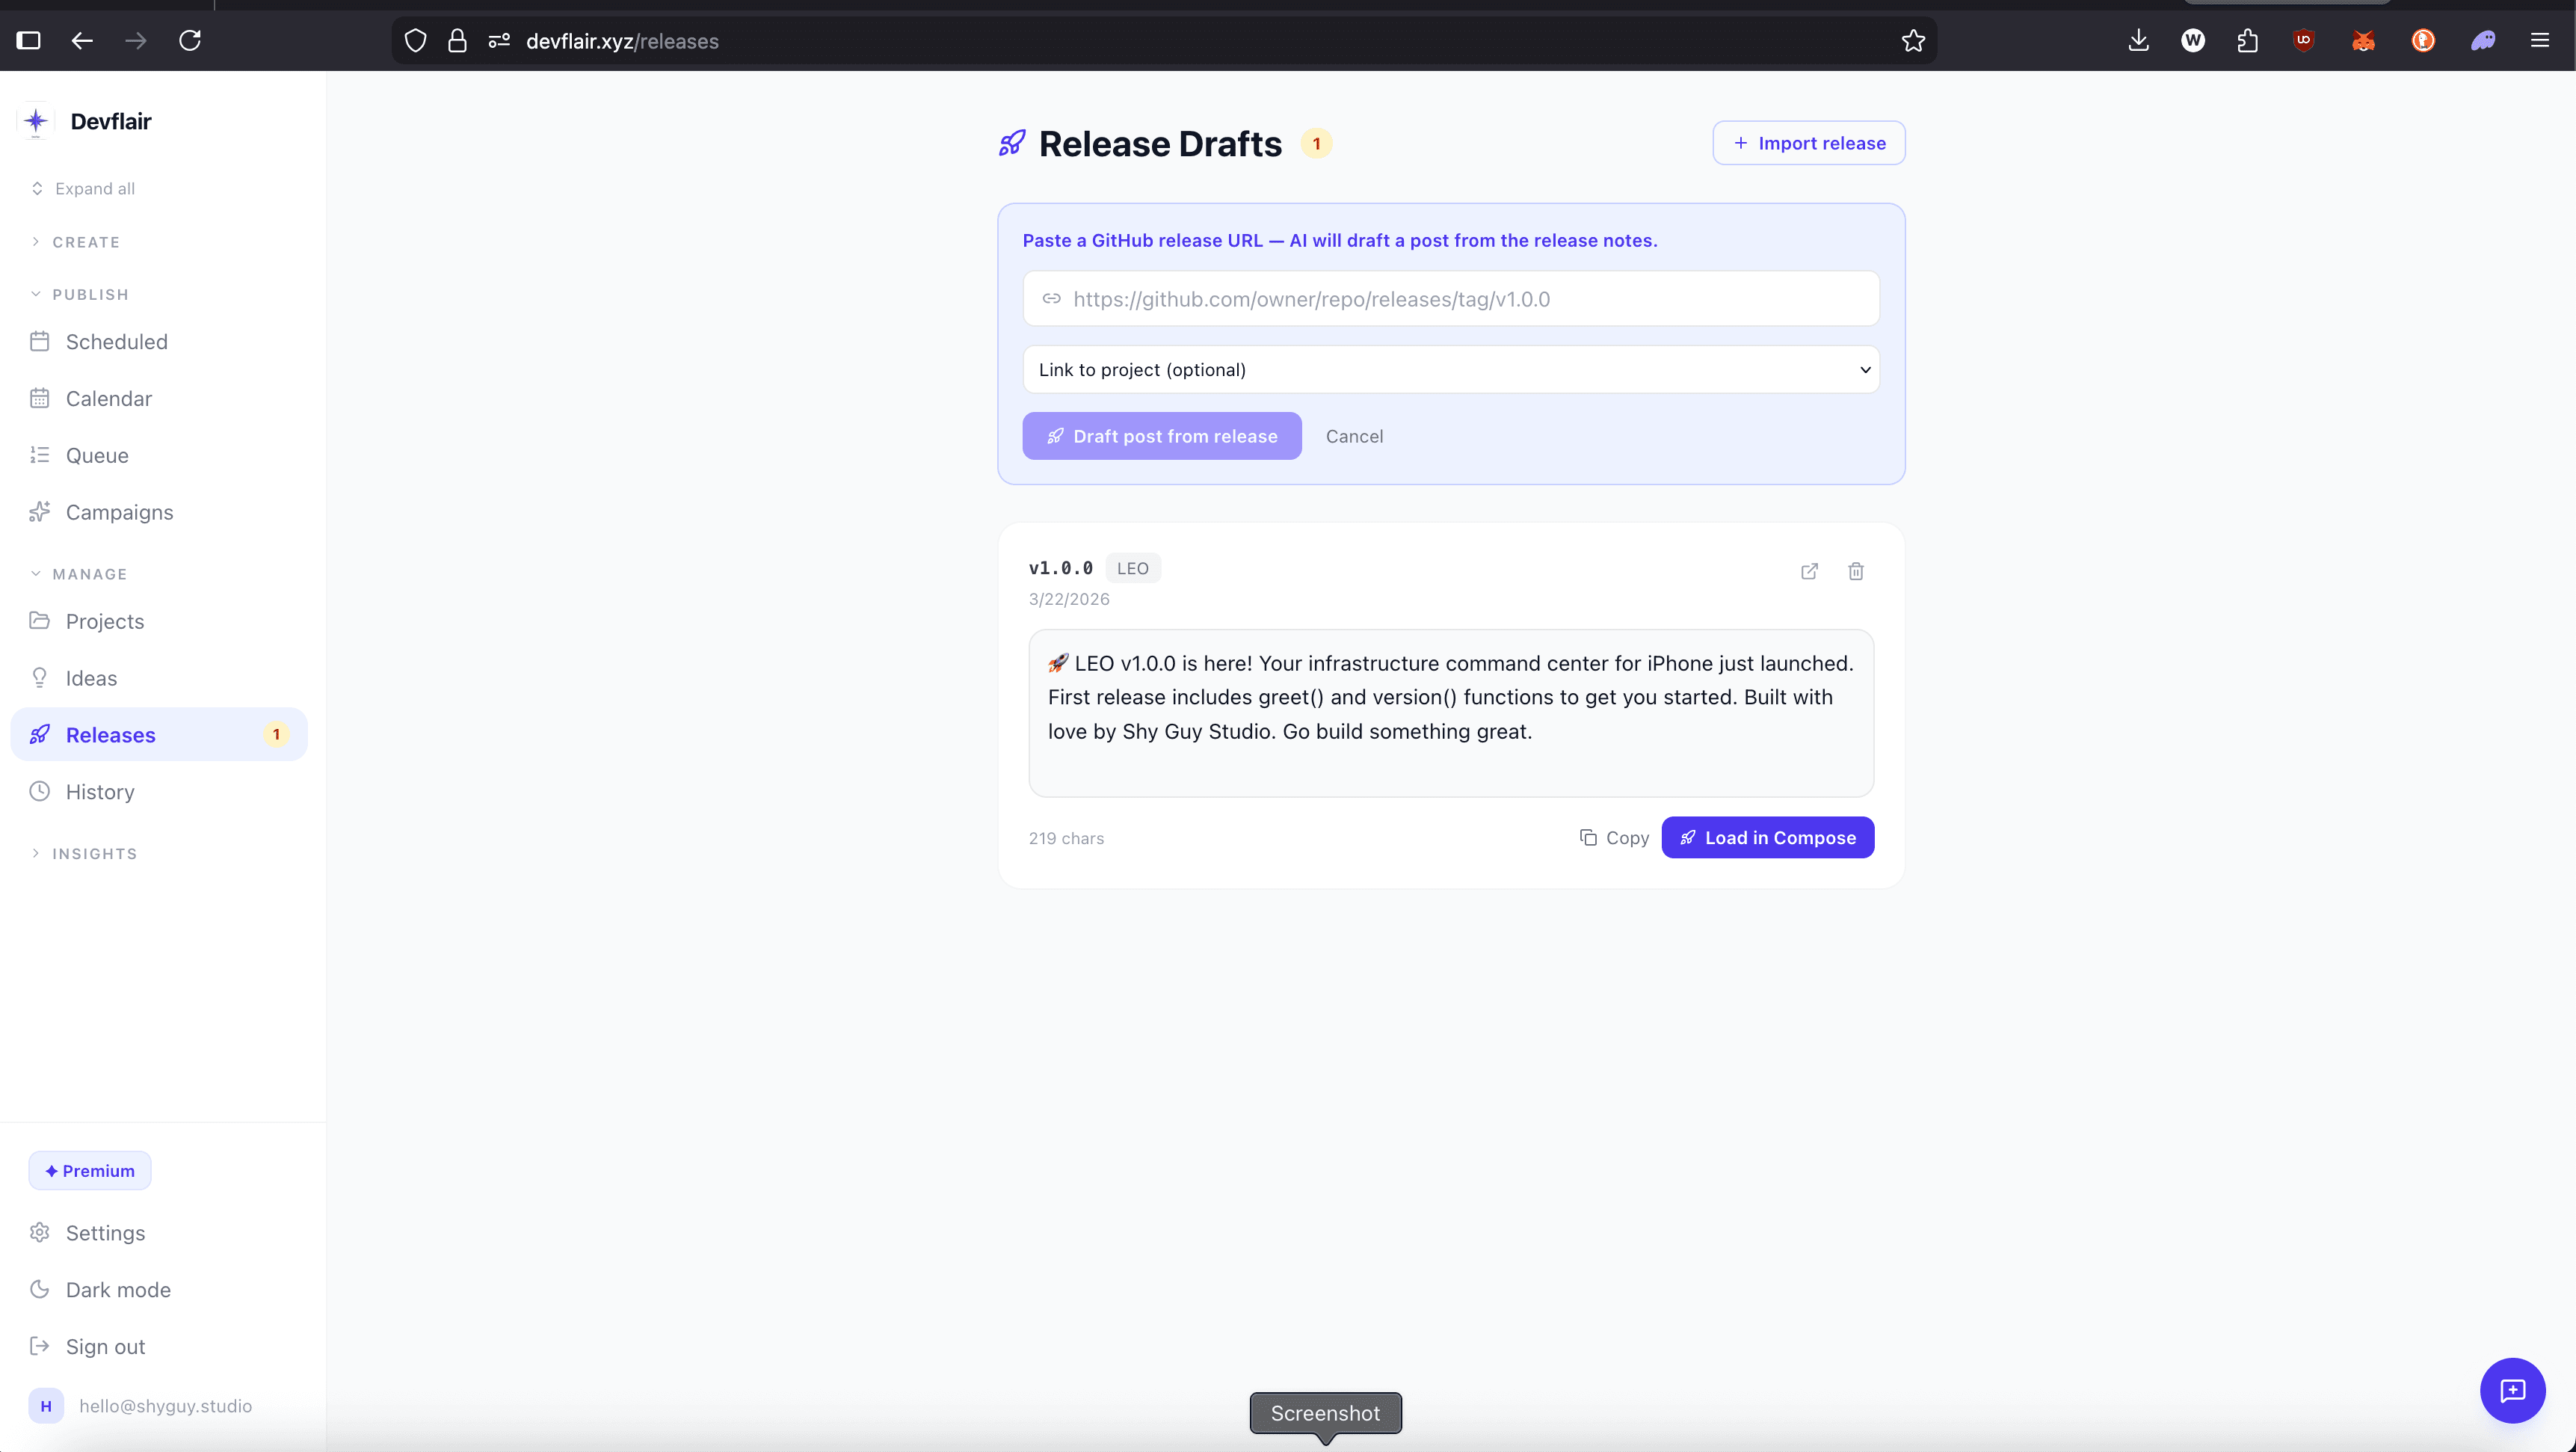2576x1452 pixels.
Task: Open the Queue section from sidebar
Action: (x=96, y=455)
